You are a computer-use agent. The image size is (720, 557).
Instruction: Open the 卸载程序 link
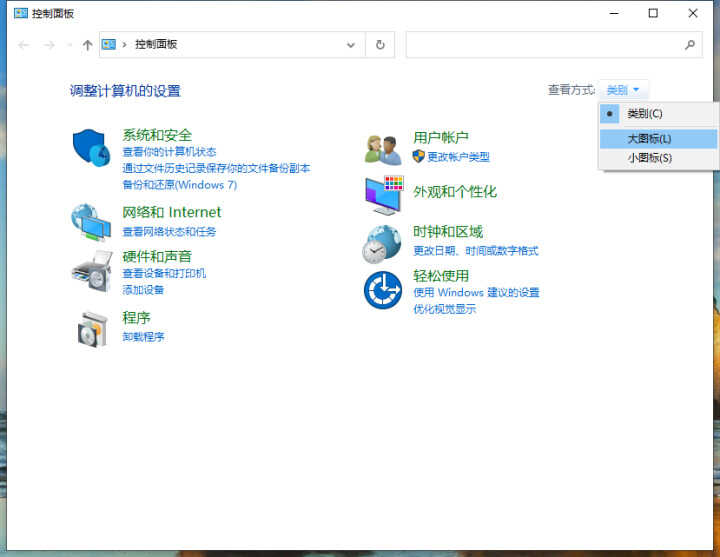tap(143, 337)
